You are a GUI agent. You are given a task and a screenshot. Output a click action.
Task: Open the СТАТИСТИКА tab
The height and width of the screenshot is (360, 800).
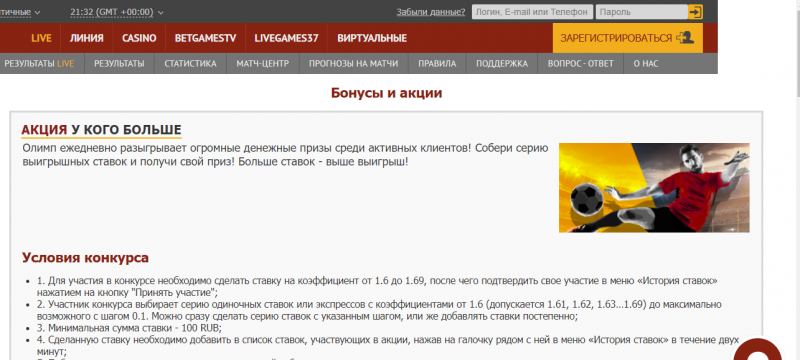(x=190, y=64)
